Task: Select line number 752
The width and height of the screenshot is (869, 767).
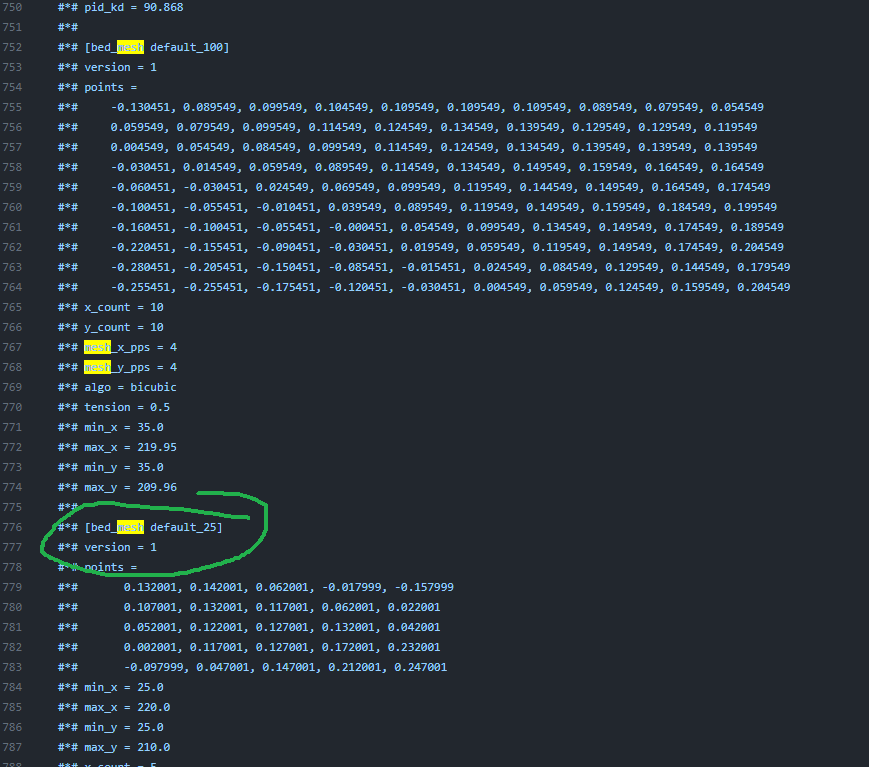Action: [14, 47]
